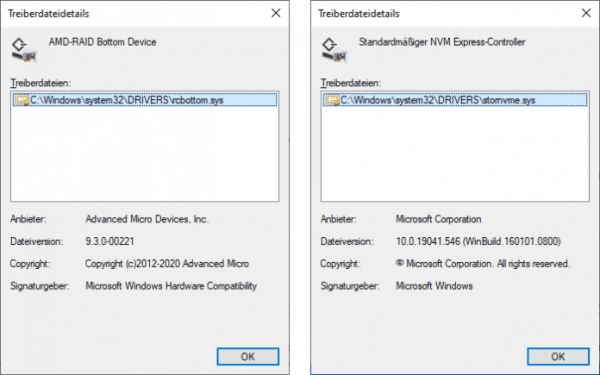
Task: Click file version '9.3.0-00221'
Action: pos(110,241)
